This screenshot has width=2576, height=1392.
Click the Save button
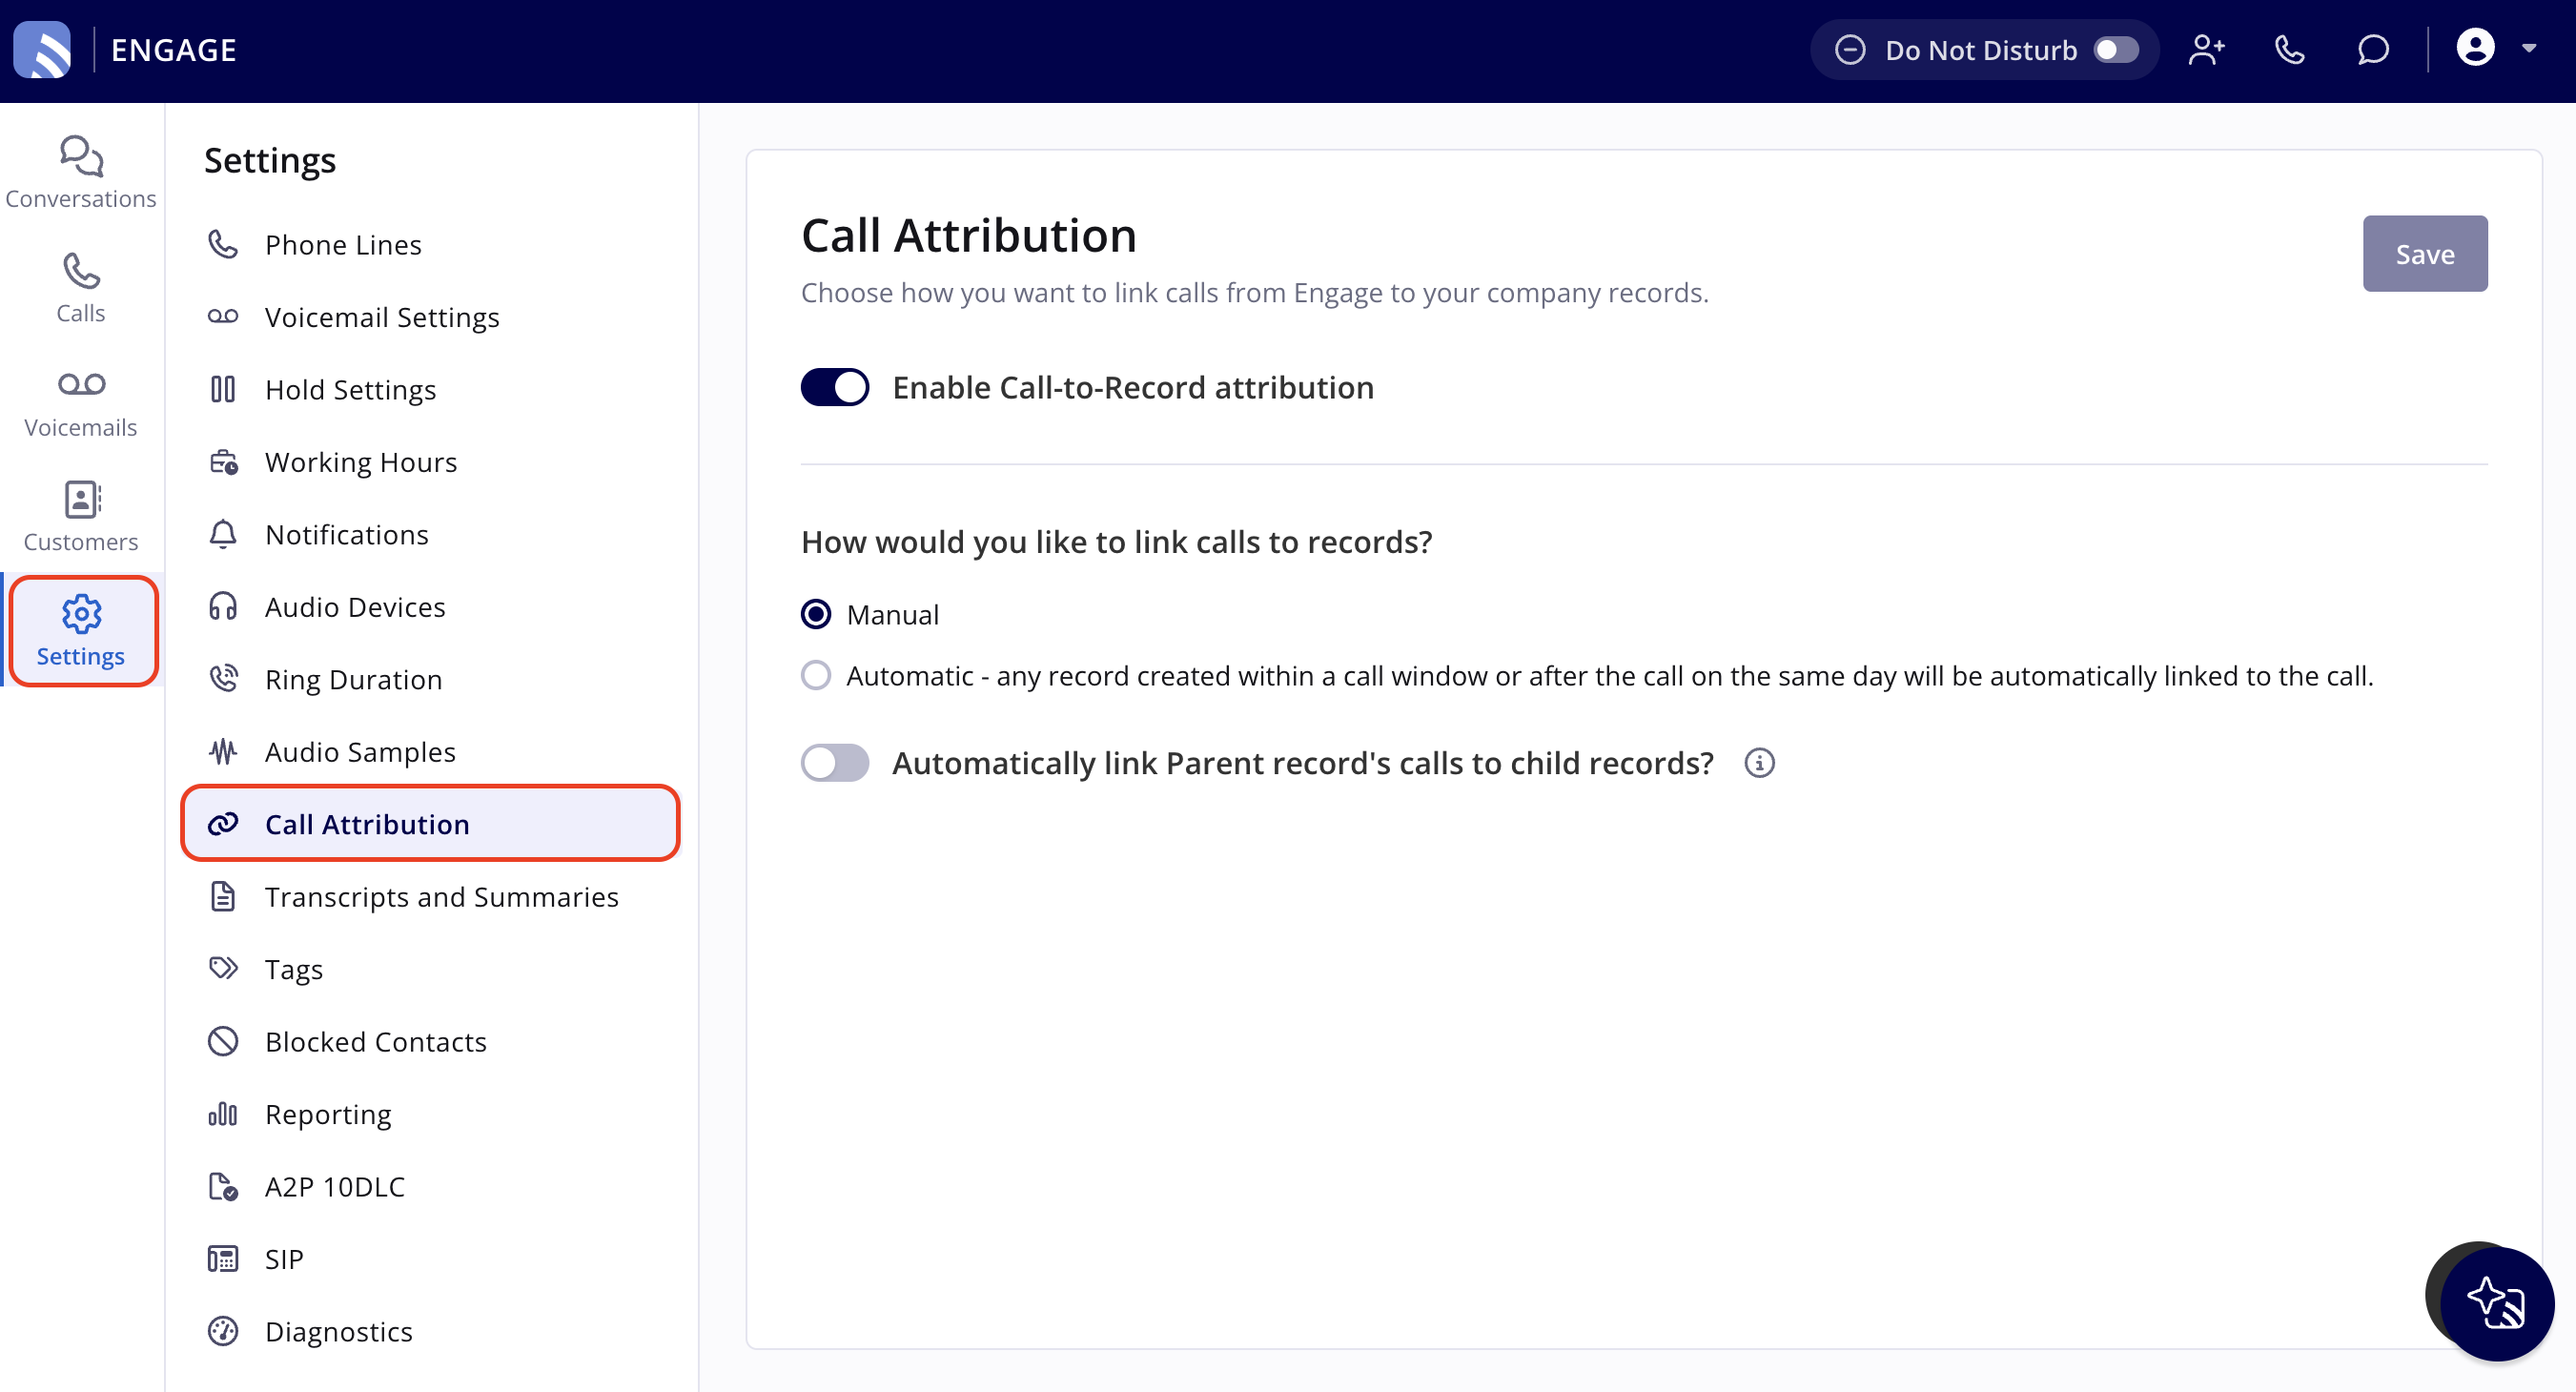(x=2425, y=254)
